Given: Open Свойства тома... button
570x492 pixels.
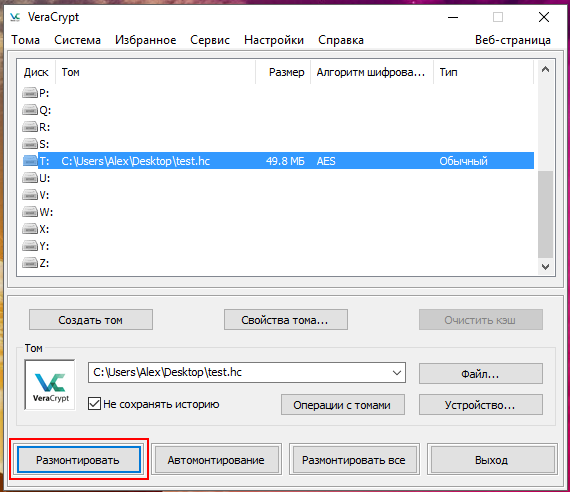Looking at the screenshot, I should pos(286,320).
